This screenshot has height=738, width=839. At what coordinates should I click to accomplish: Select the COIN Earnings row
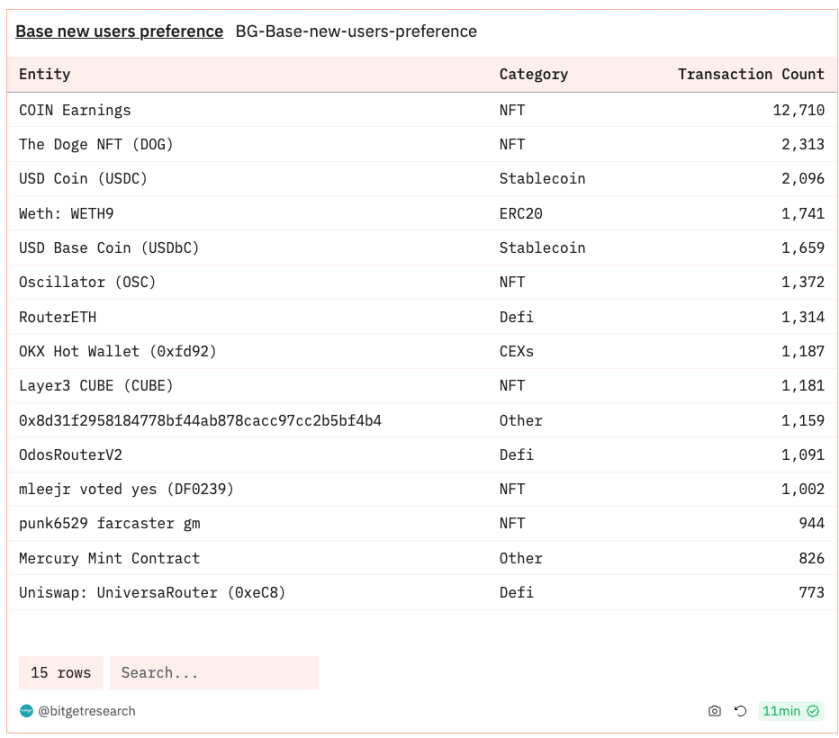point(422,110)
